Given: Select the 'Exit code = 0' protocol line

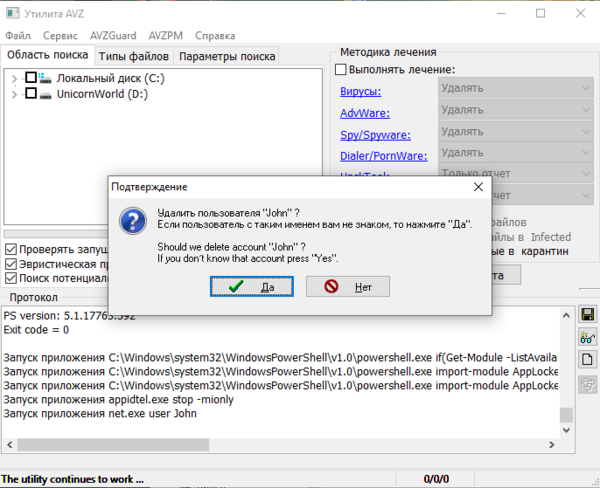Looking at the screenshot, I should pyautogui.click(x=36, y=330).
